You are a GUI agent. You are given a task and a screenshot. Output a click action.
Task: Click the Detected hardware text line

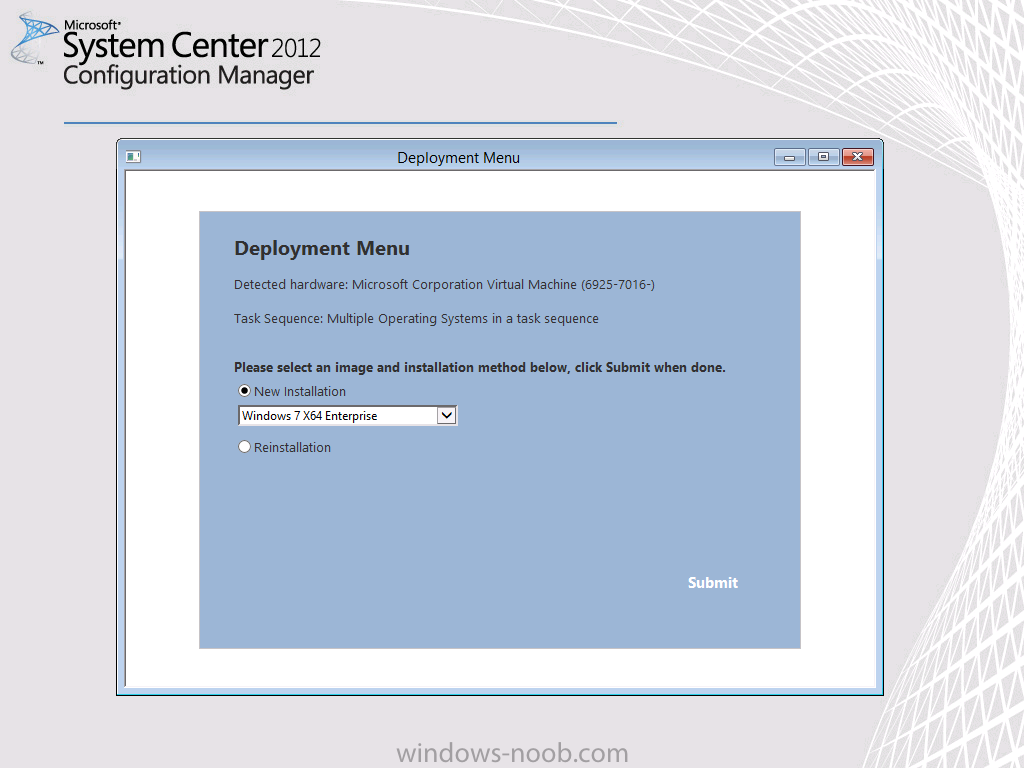444,285
